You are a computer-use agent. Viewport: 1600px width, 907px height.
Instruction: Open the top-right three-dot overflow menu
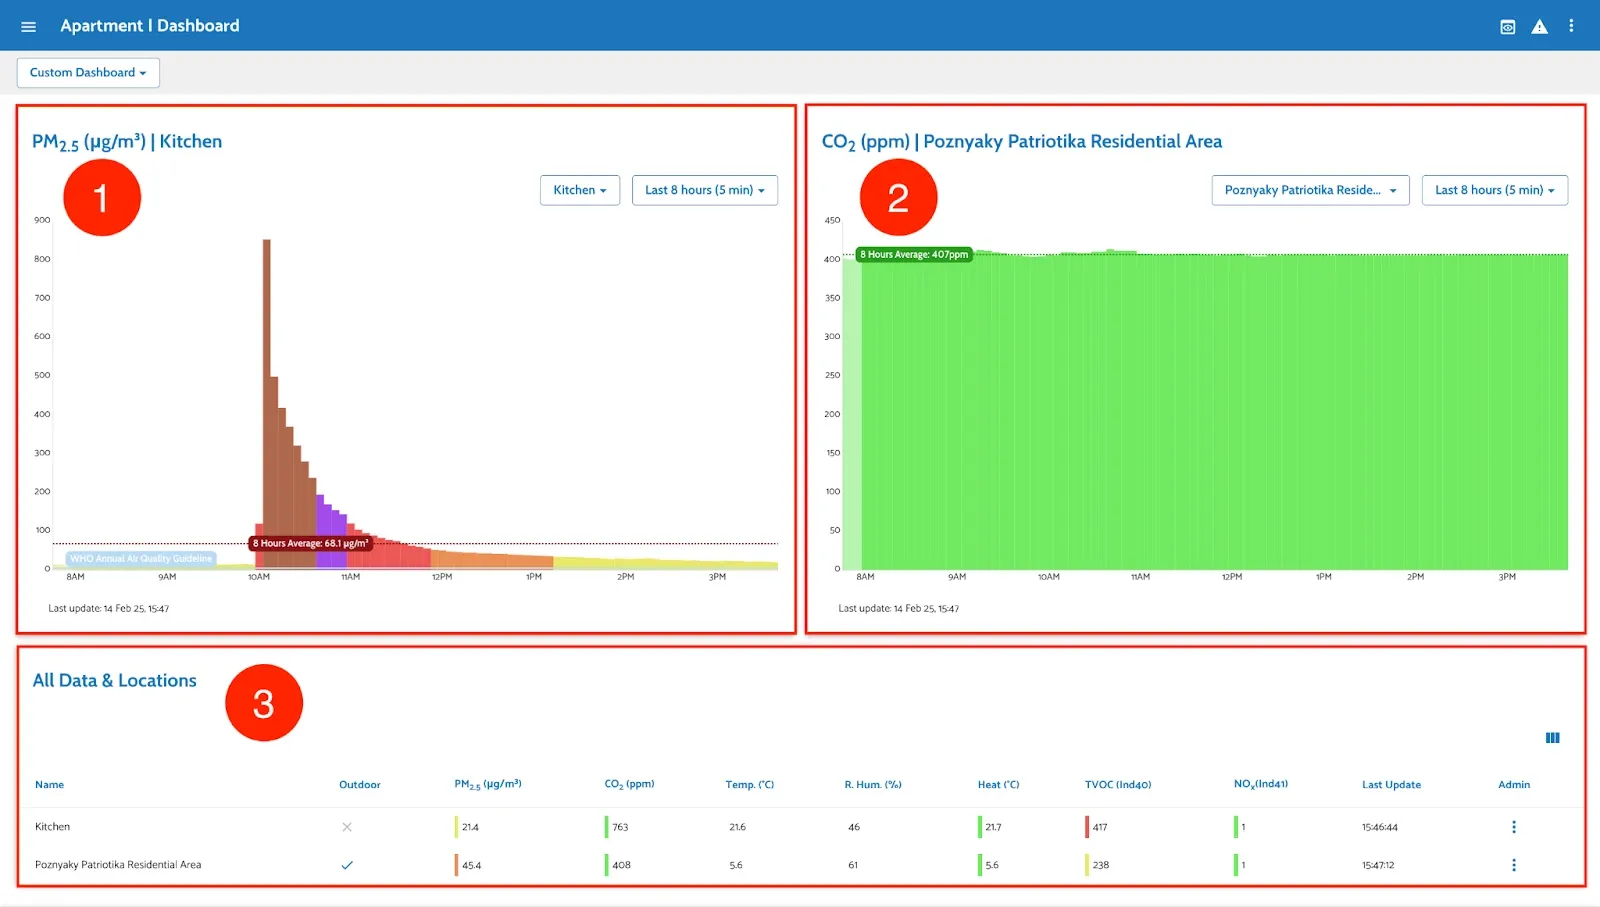point(1571,26)
